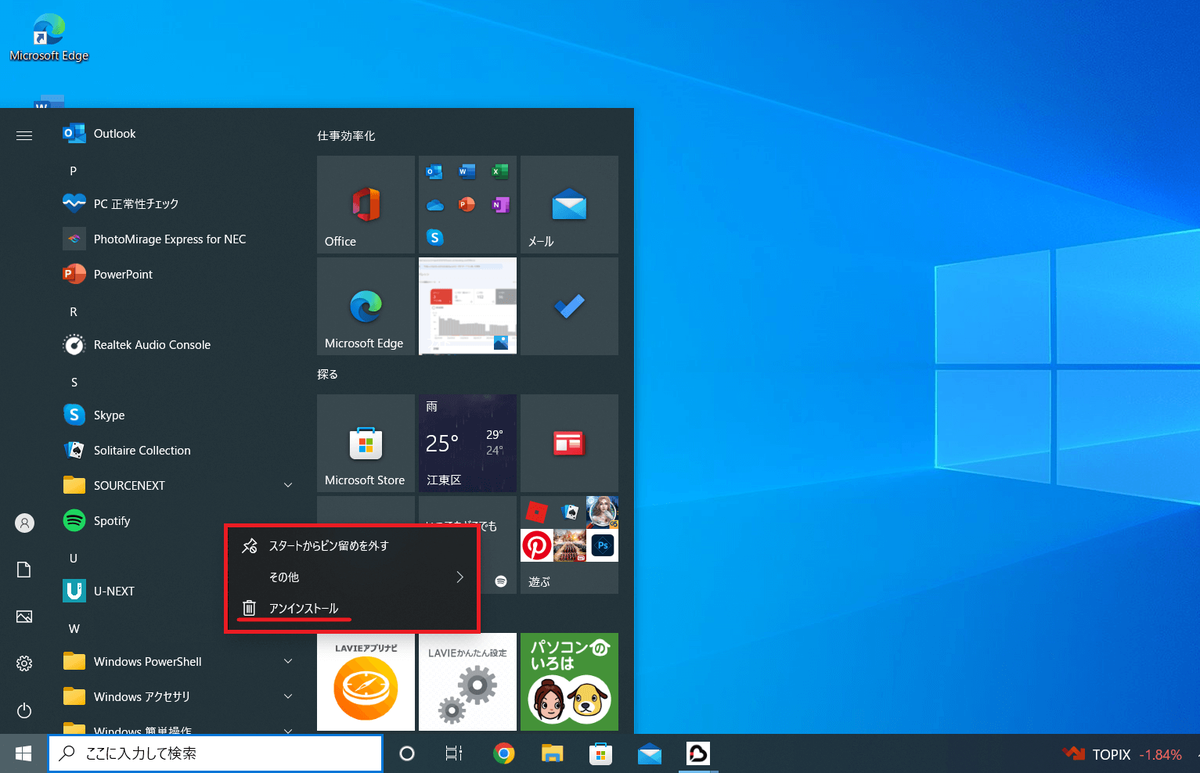Open the Office apps group tile

[x=468, y=204]
